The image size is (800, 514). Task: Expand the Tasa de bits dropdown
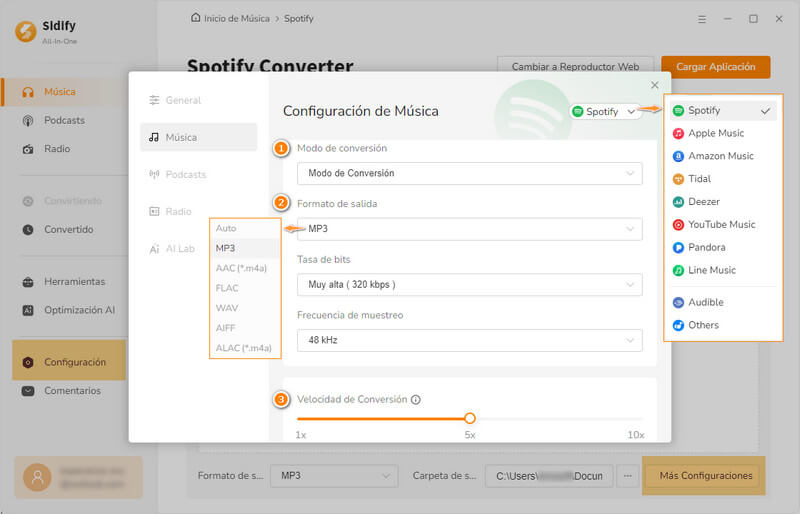tap(469, 285)
